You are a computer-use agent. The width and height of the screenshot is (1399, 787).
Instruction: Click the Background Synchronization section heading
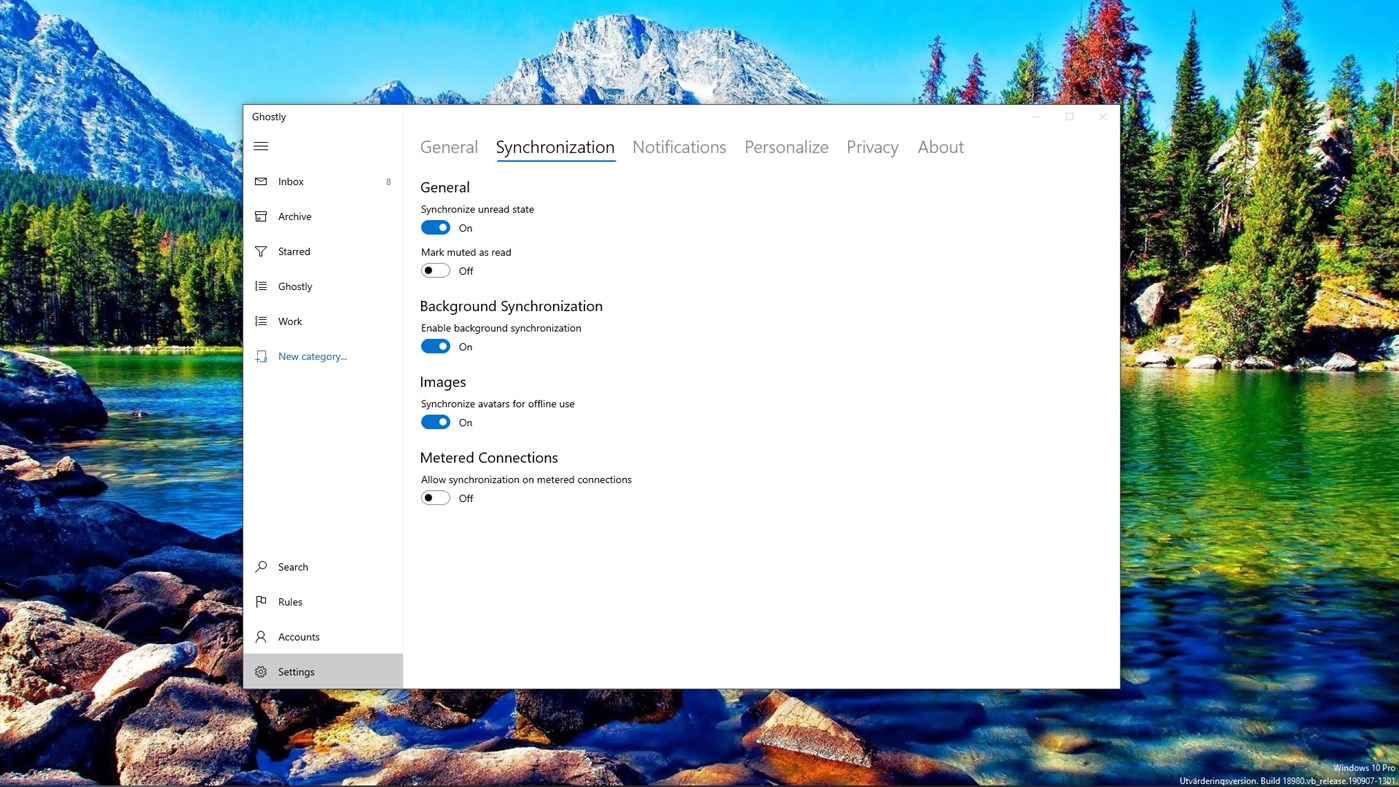click(511, 306)
